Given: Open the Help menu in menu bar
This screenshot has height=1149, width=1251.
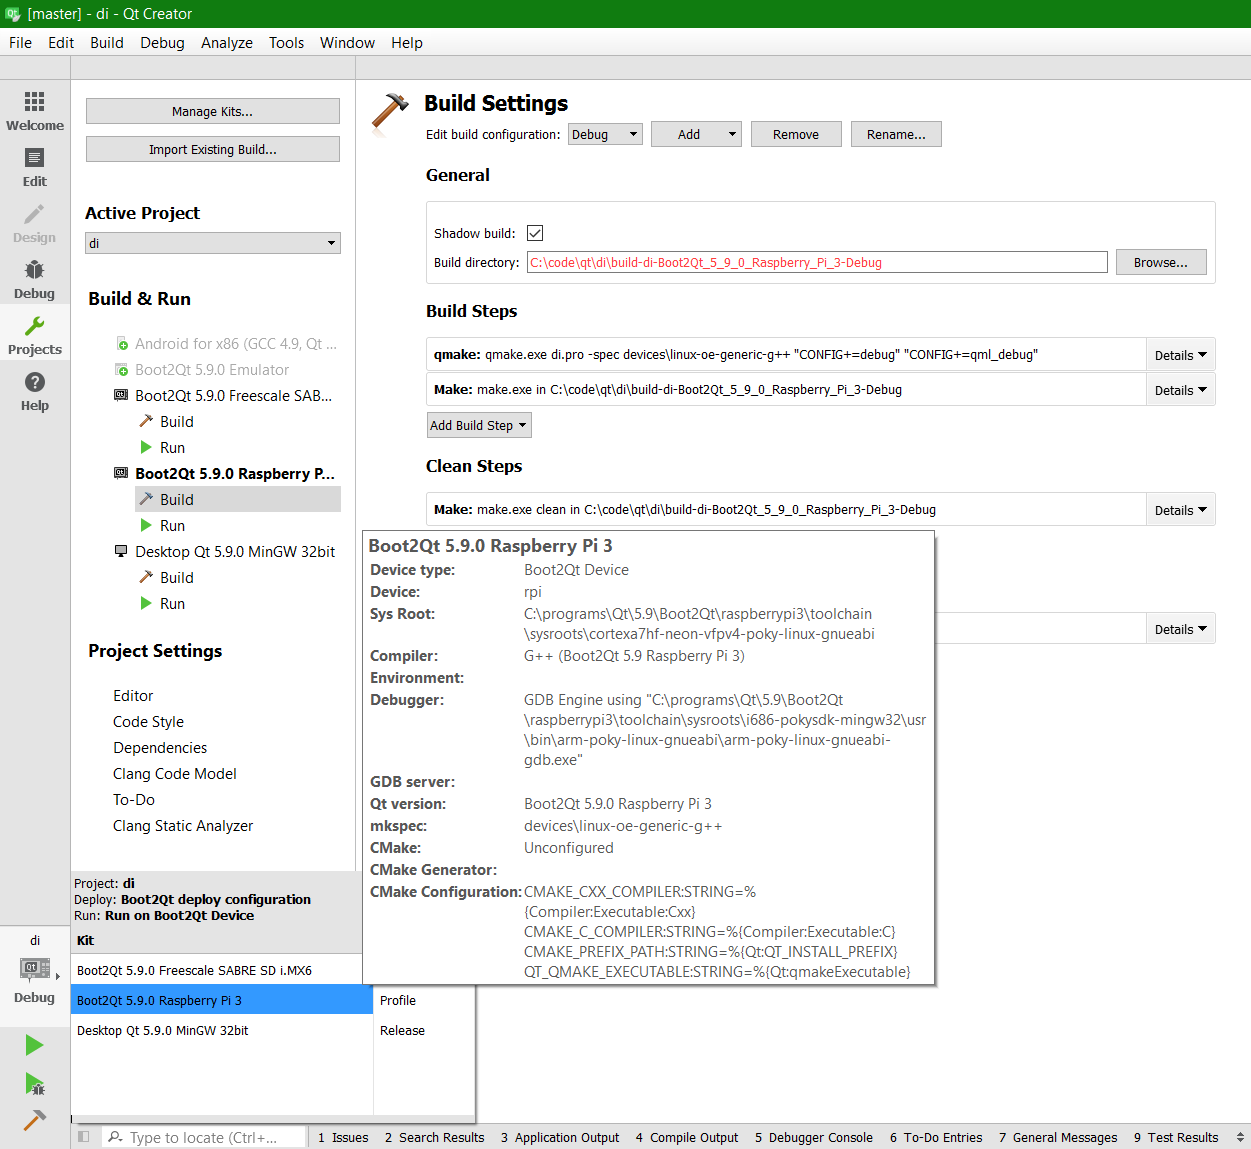Looking at the screenshot, I should pos(407,43).
